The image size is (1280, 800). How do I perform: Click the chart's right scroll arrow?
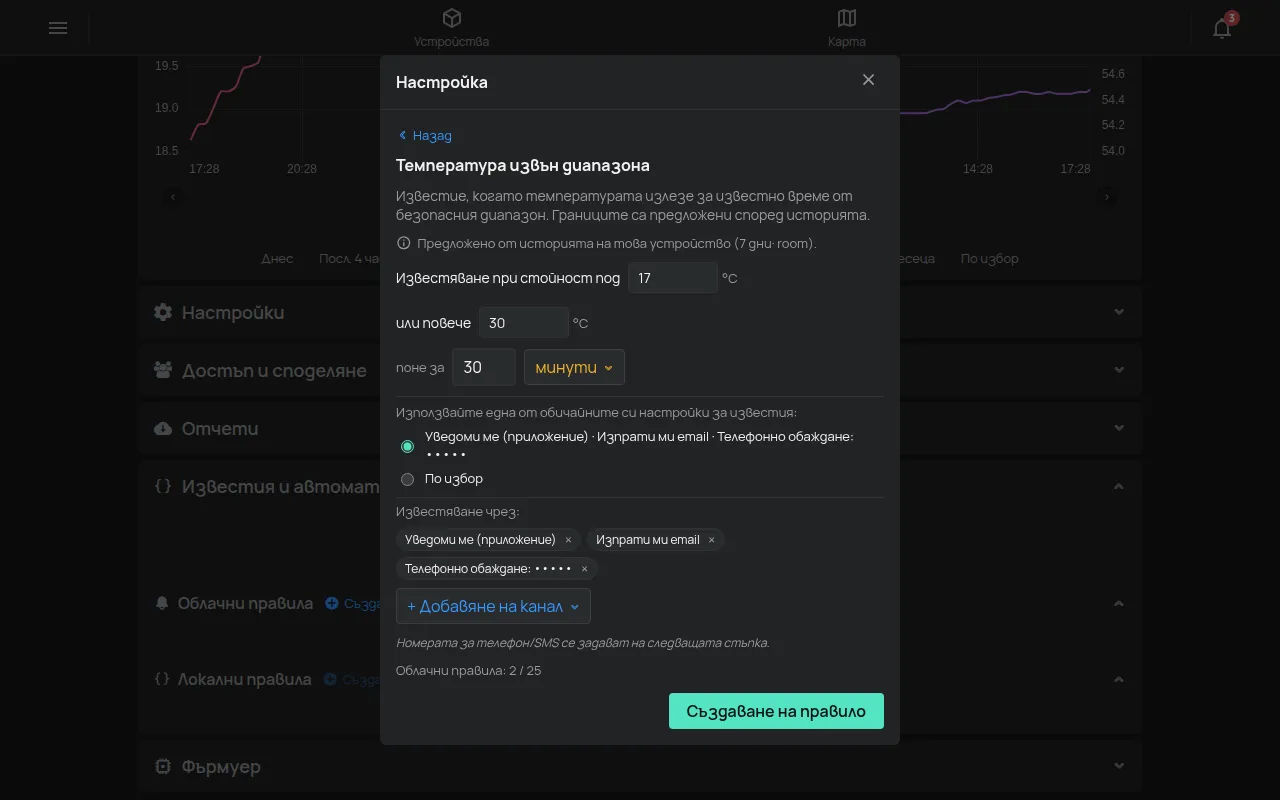tap(1106, 197)
